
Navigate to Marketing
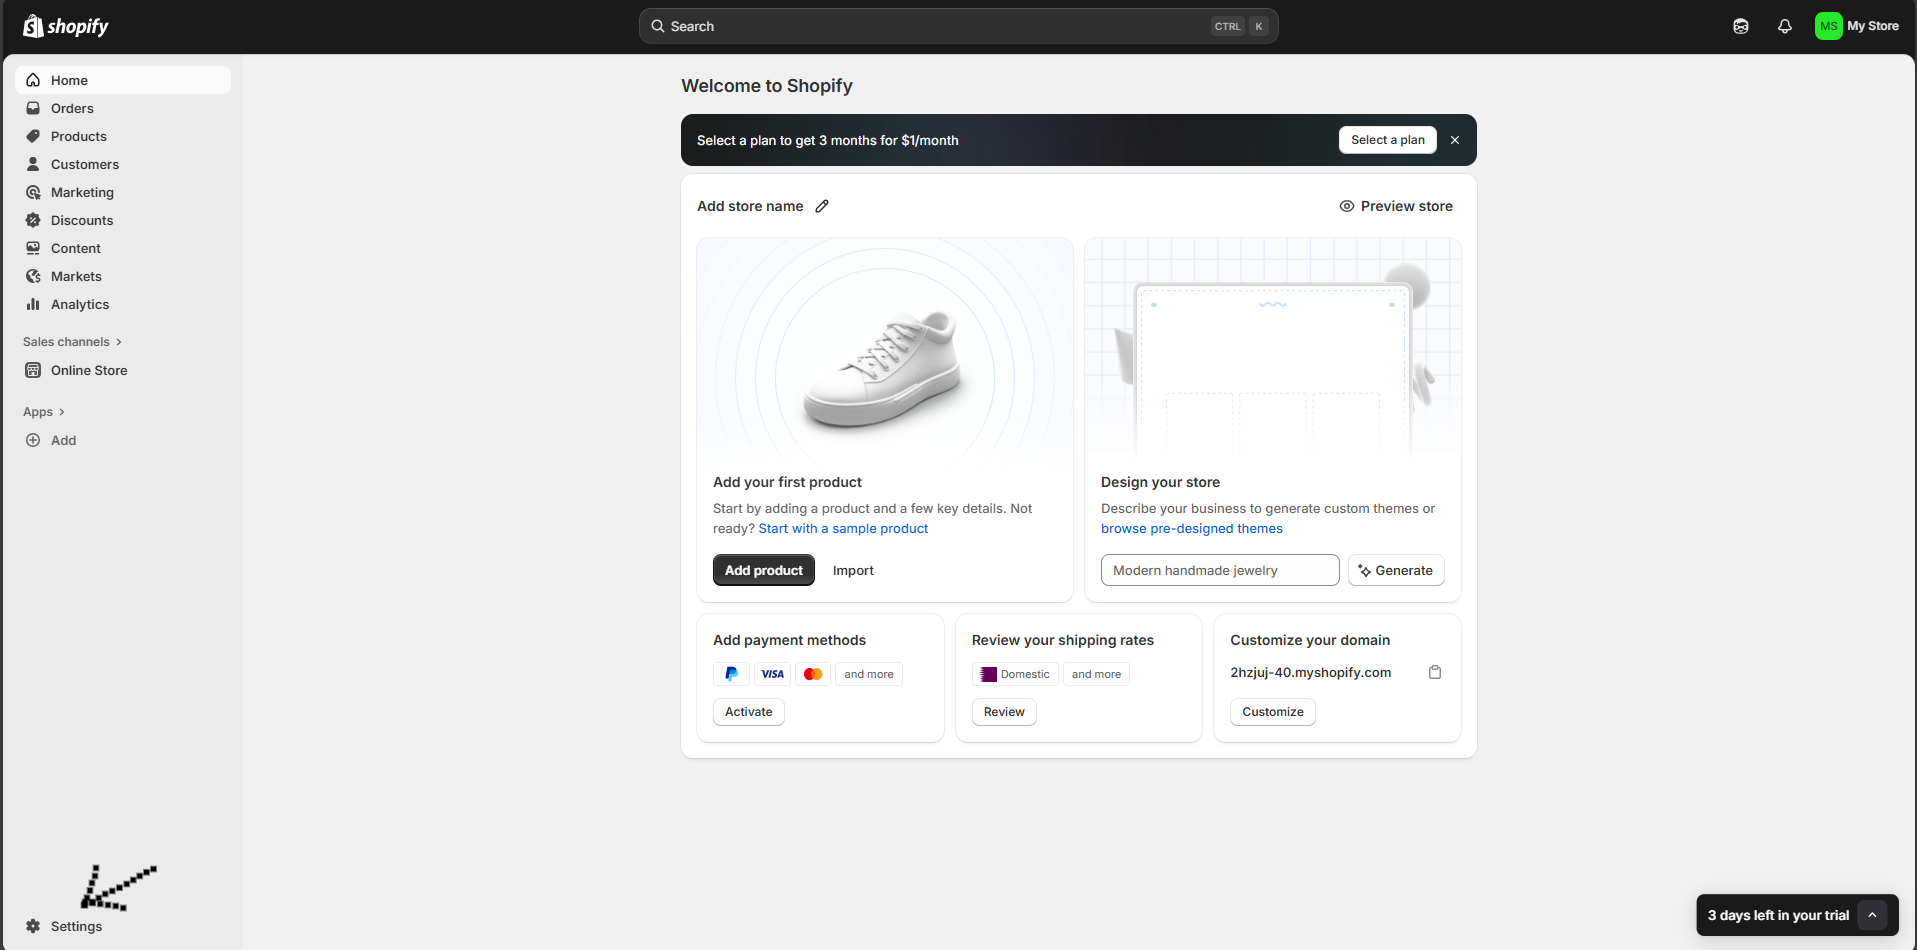pos(123,192)
